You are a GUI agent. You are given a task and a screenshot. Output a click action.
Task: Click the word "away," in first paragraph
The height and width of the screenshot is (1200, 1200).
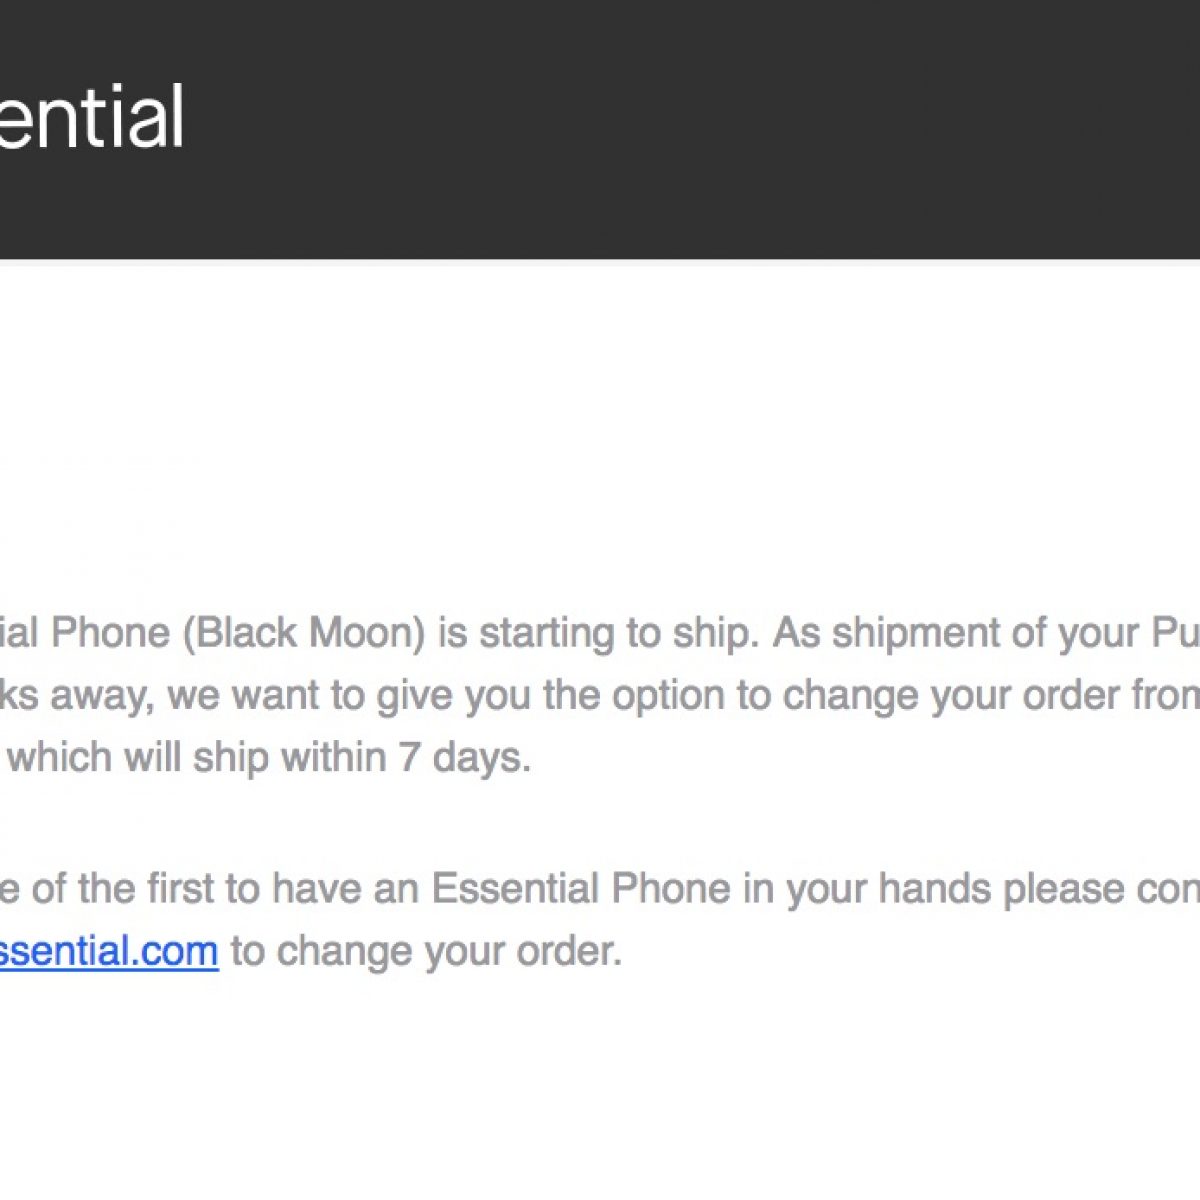coord(102,695)
